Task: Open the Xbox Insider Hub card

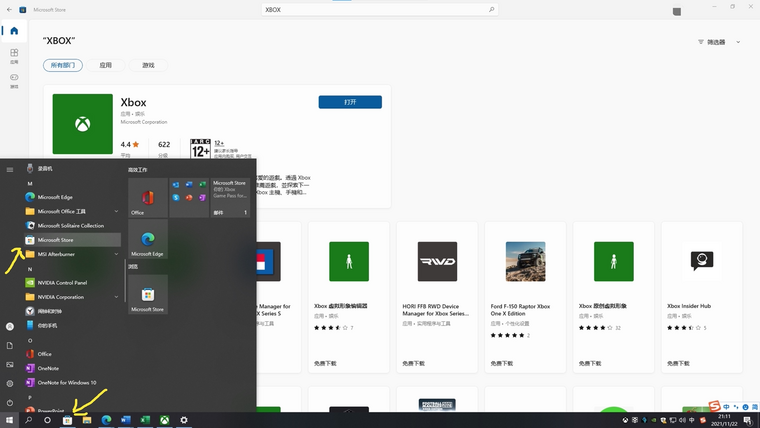Action: point(701,297)
